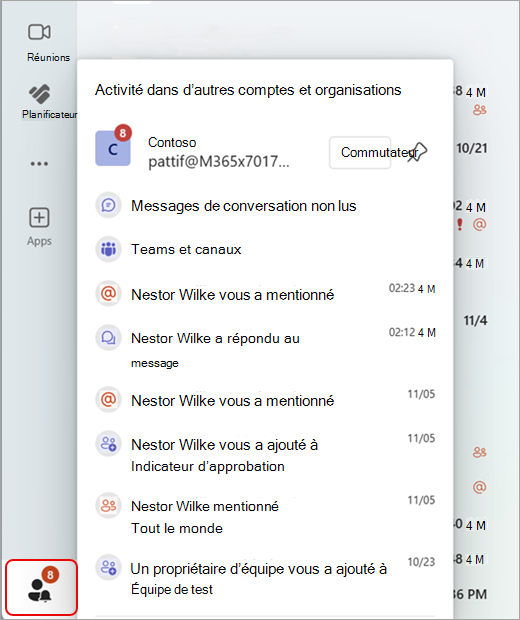Click the chat bubble icon for unread messages
The image size is (520, 620).
tap(108, 205)
